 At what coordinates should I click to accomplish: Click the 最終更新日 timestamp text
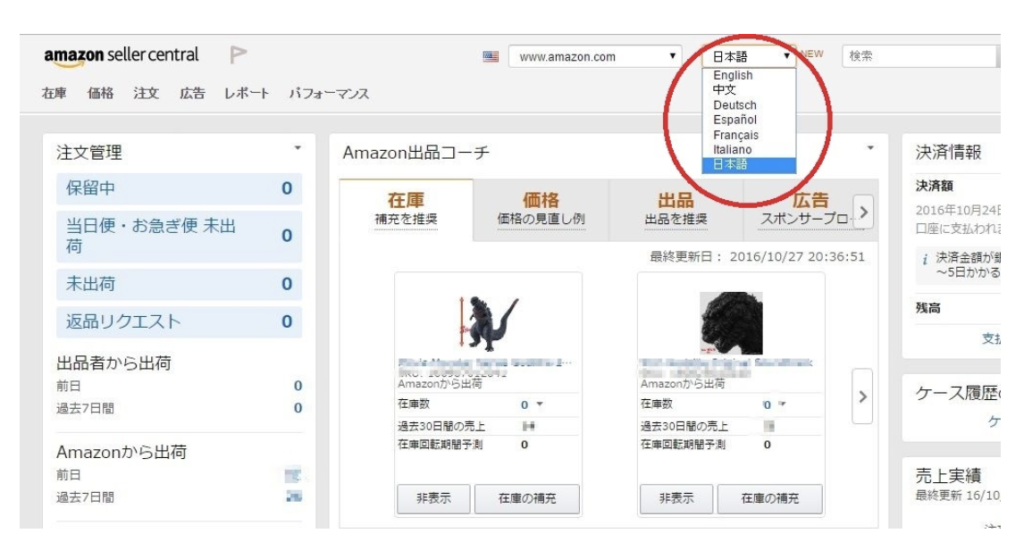click(x=757, y=257)
